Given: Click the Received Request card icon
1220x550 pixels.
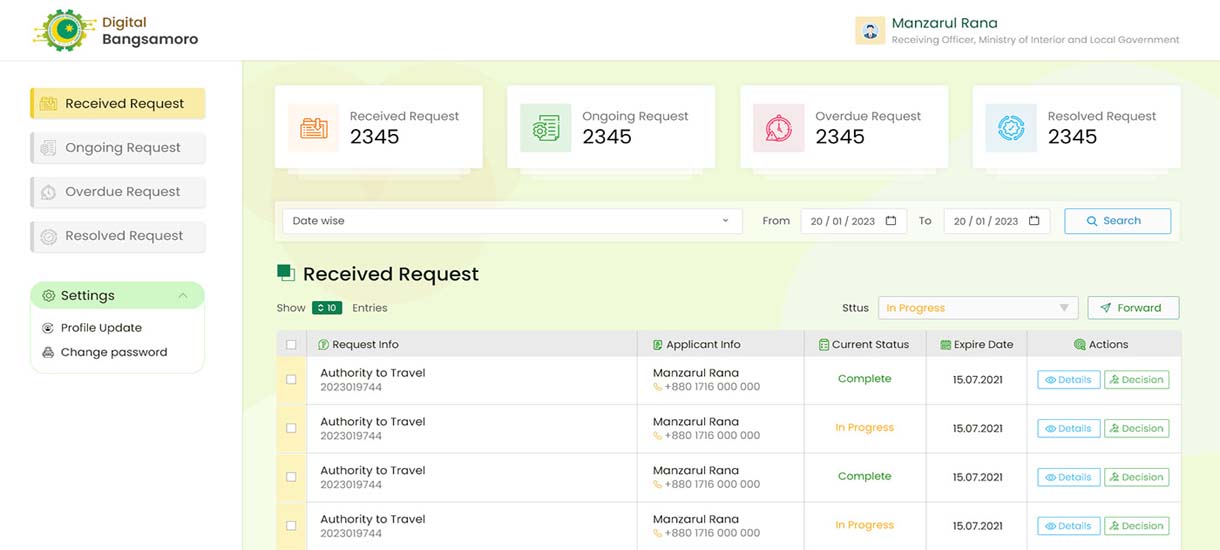Looking at the screenshot, I should click(314, 128).
